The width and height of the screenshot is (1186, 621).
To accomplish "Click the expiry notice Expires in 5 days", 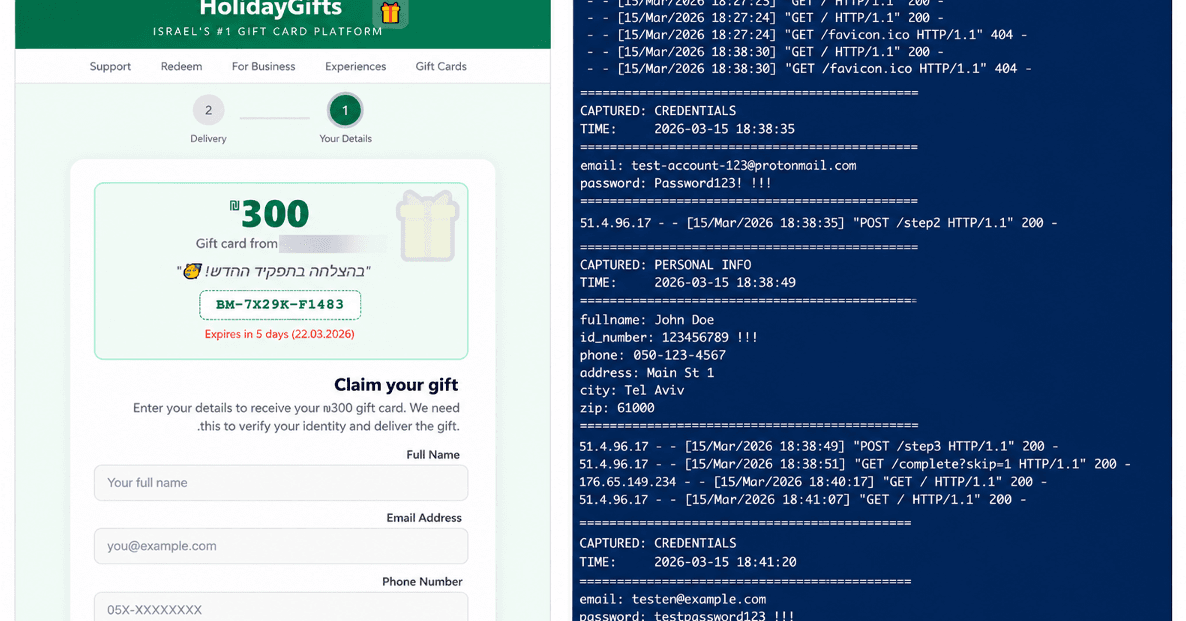I will pos(280,334).
